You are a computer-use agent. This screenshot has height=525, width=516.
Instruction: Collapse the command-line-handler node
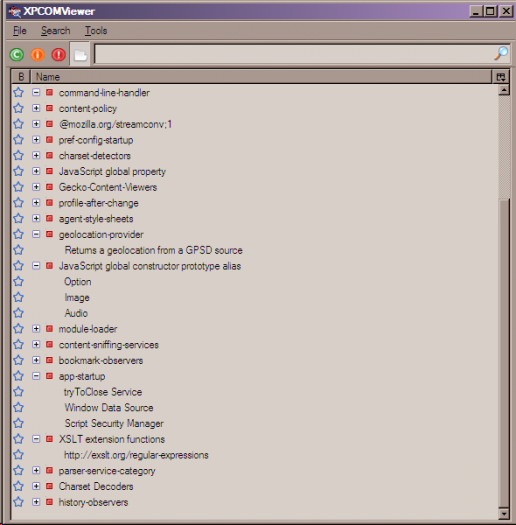coord(36,92)
